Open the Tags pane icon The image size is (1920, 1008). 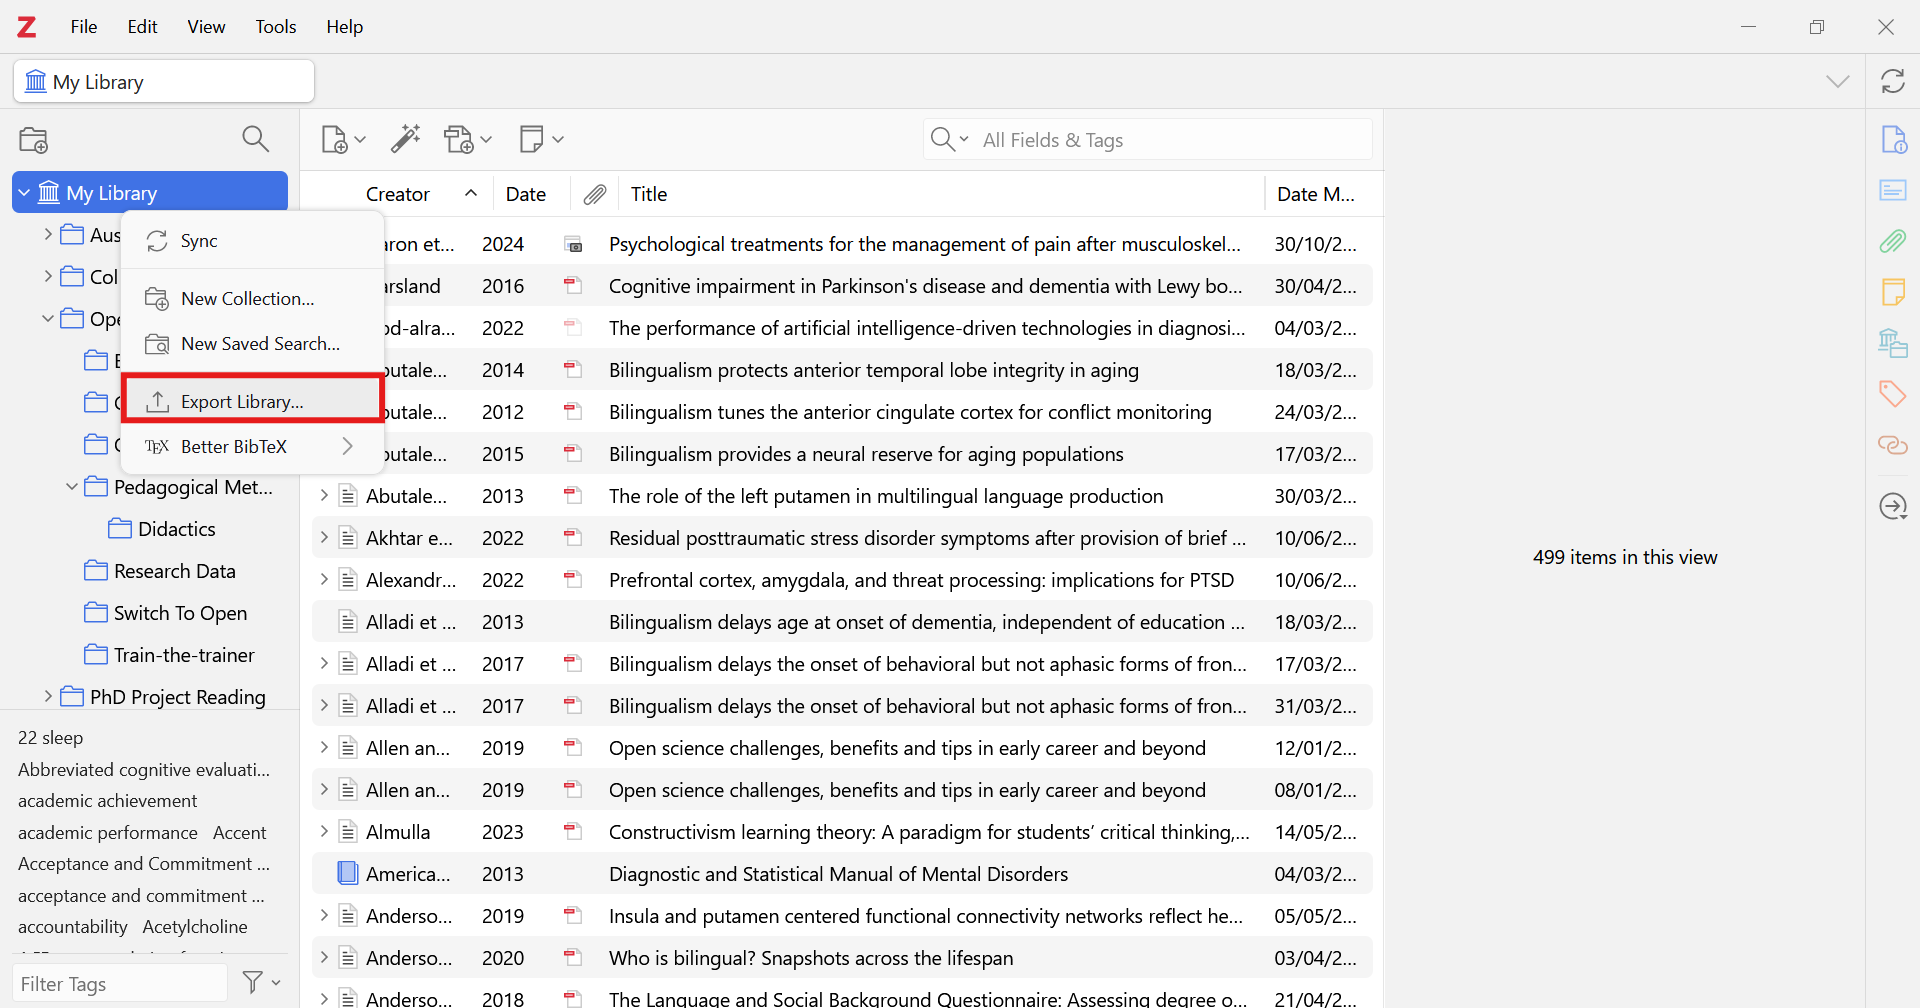1893,393
